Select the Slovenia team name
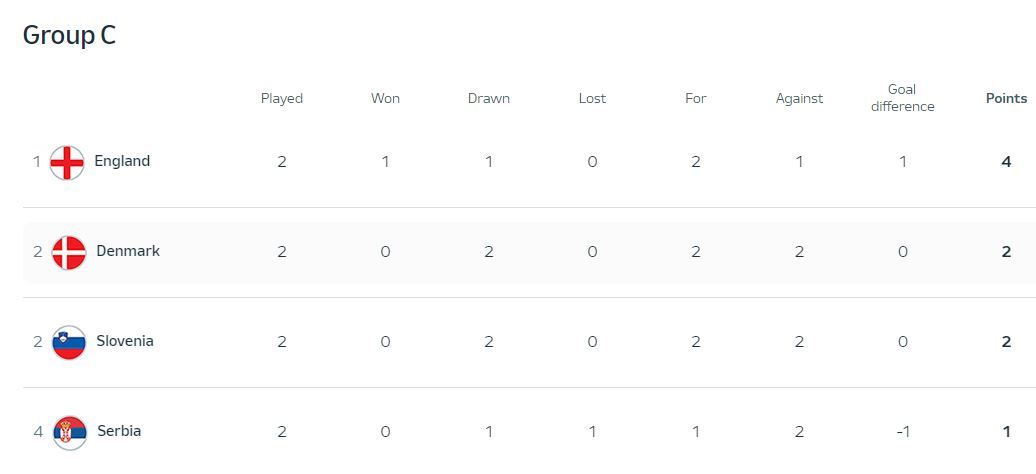1036x474 pixels. point(125,341)
